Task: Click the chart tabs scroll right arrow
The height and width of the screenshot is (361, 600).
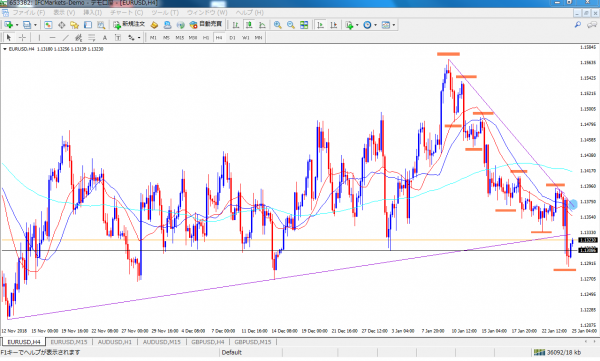Action: [595, 341]
